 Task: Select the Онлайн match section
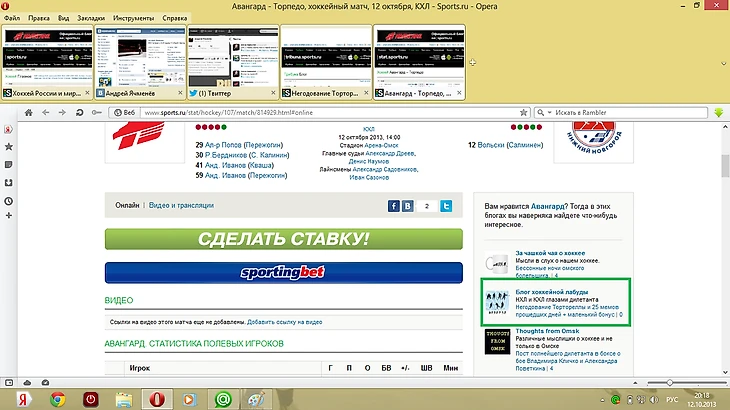[x=127, y=205]
